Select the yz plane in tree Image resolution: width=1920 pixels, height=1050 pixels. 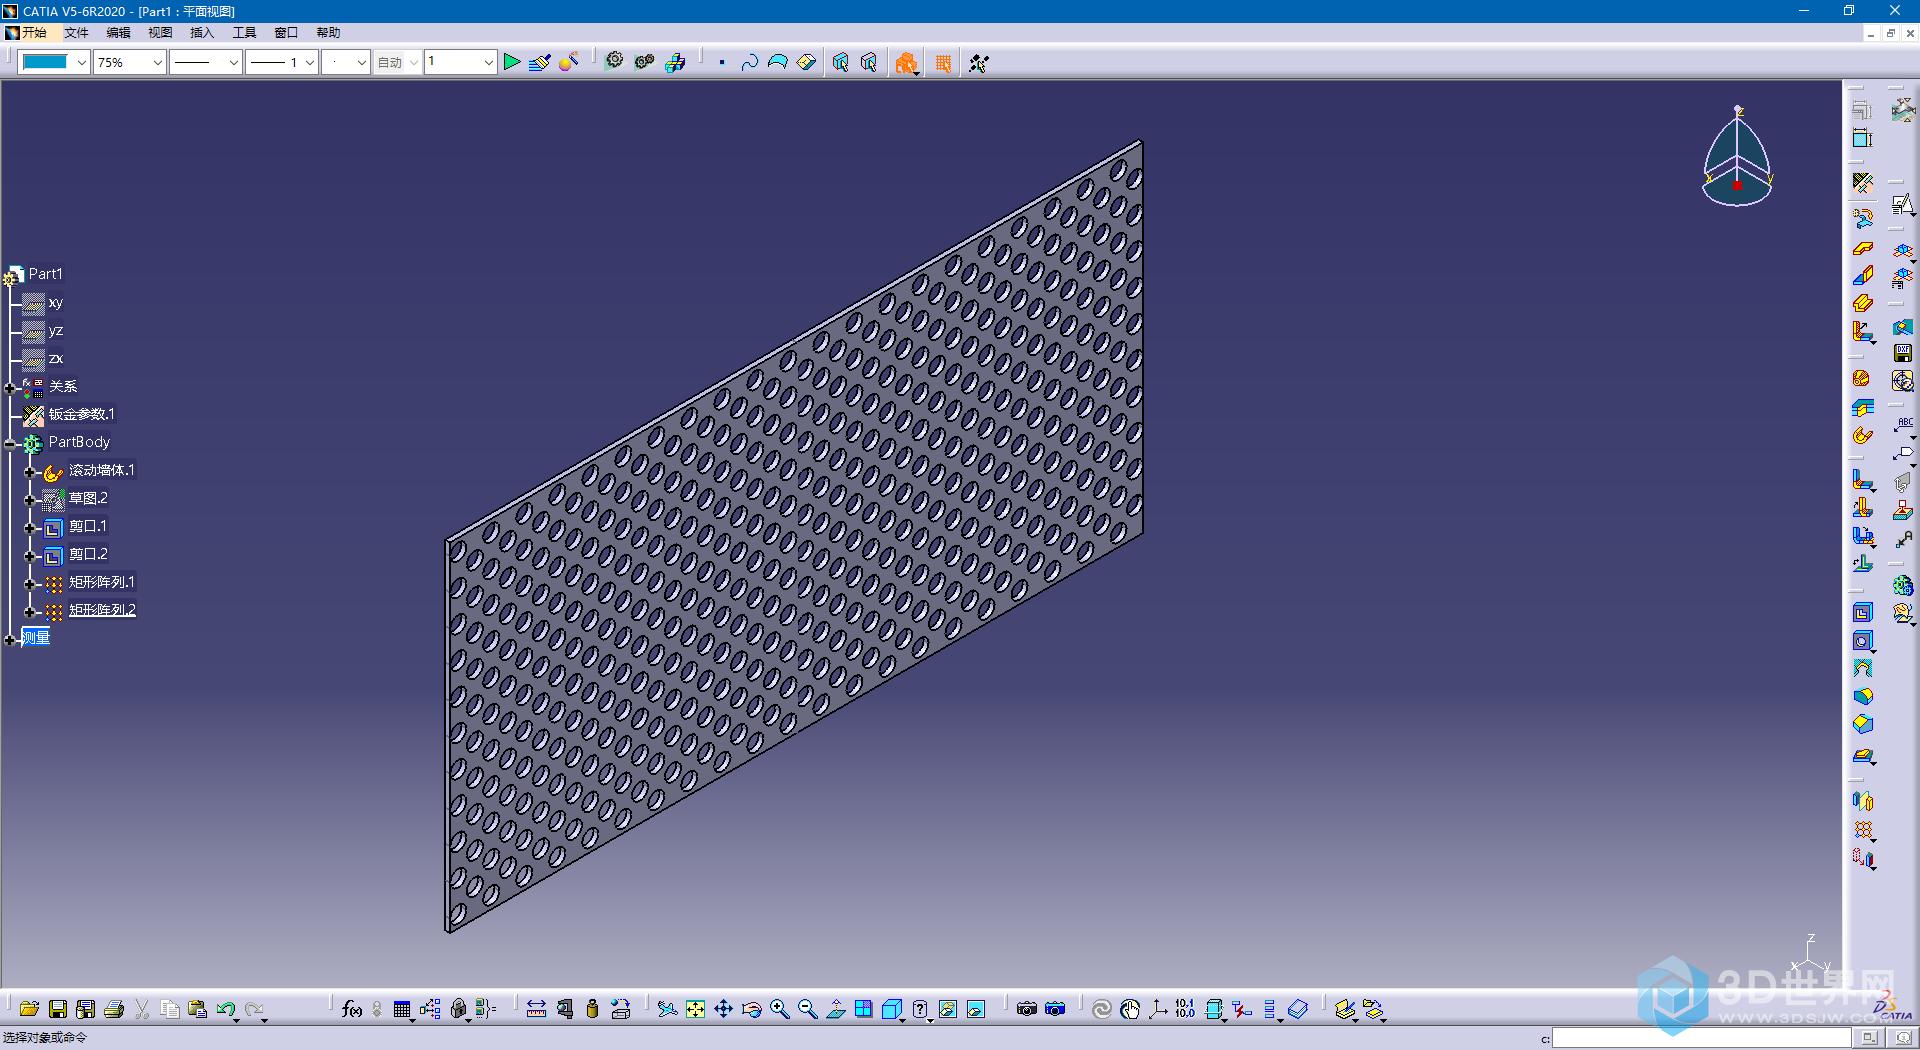click(x=55, y=330)
